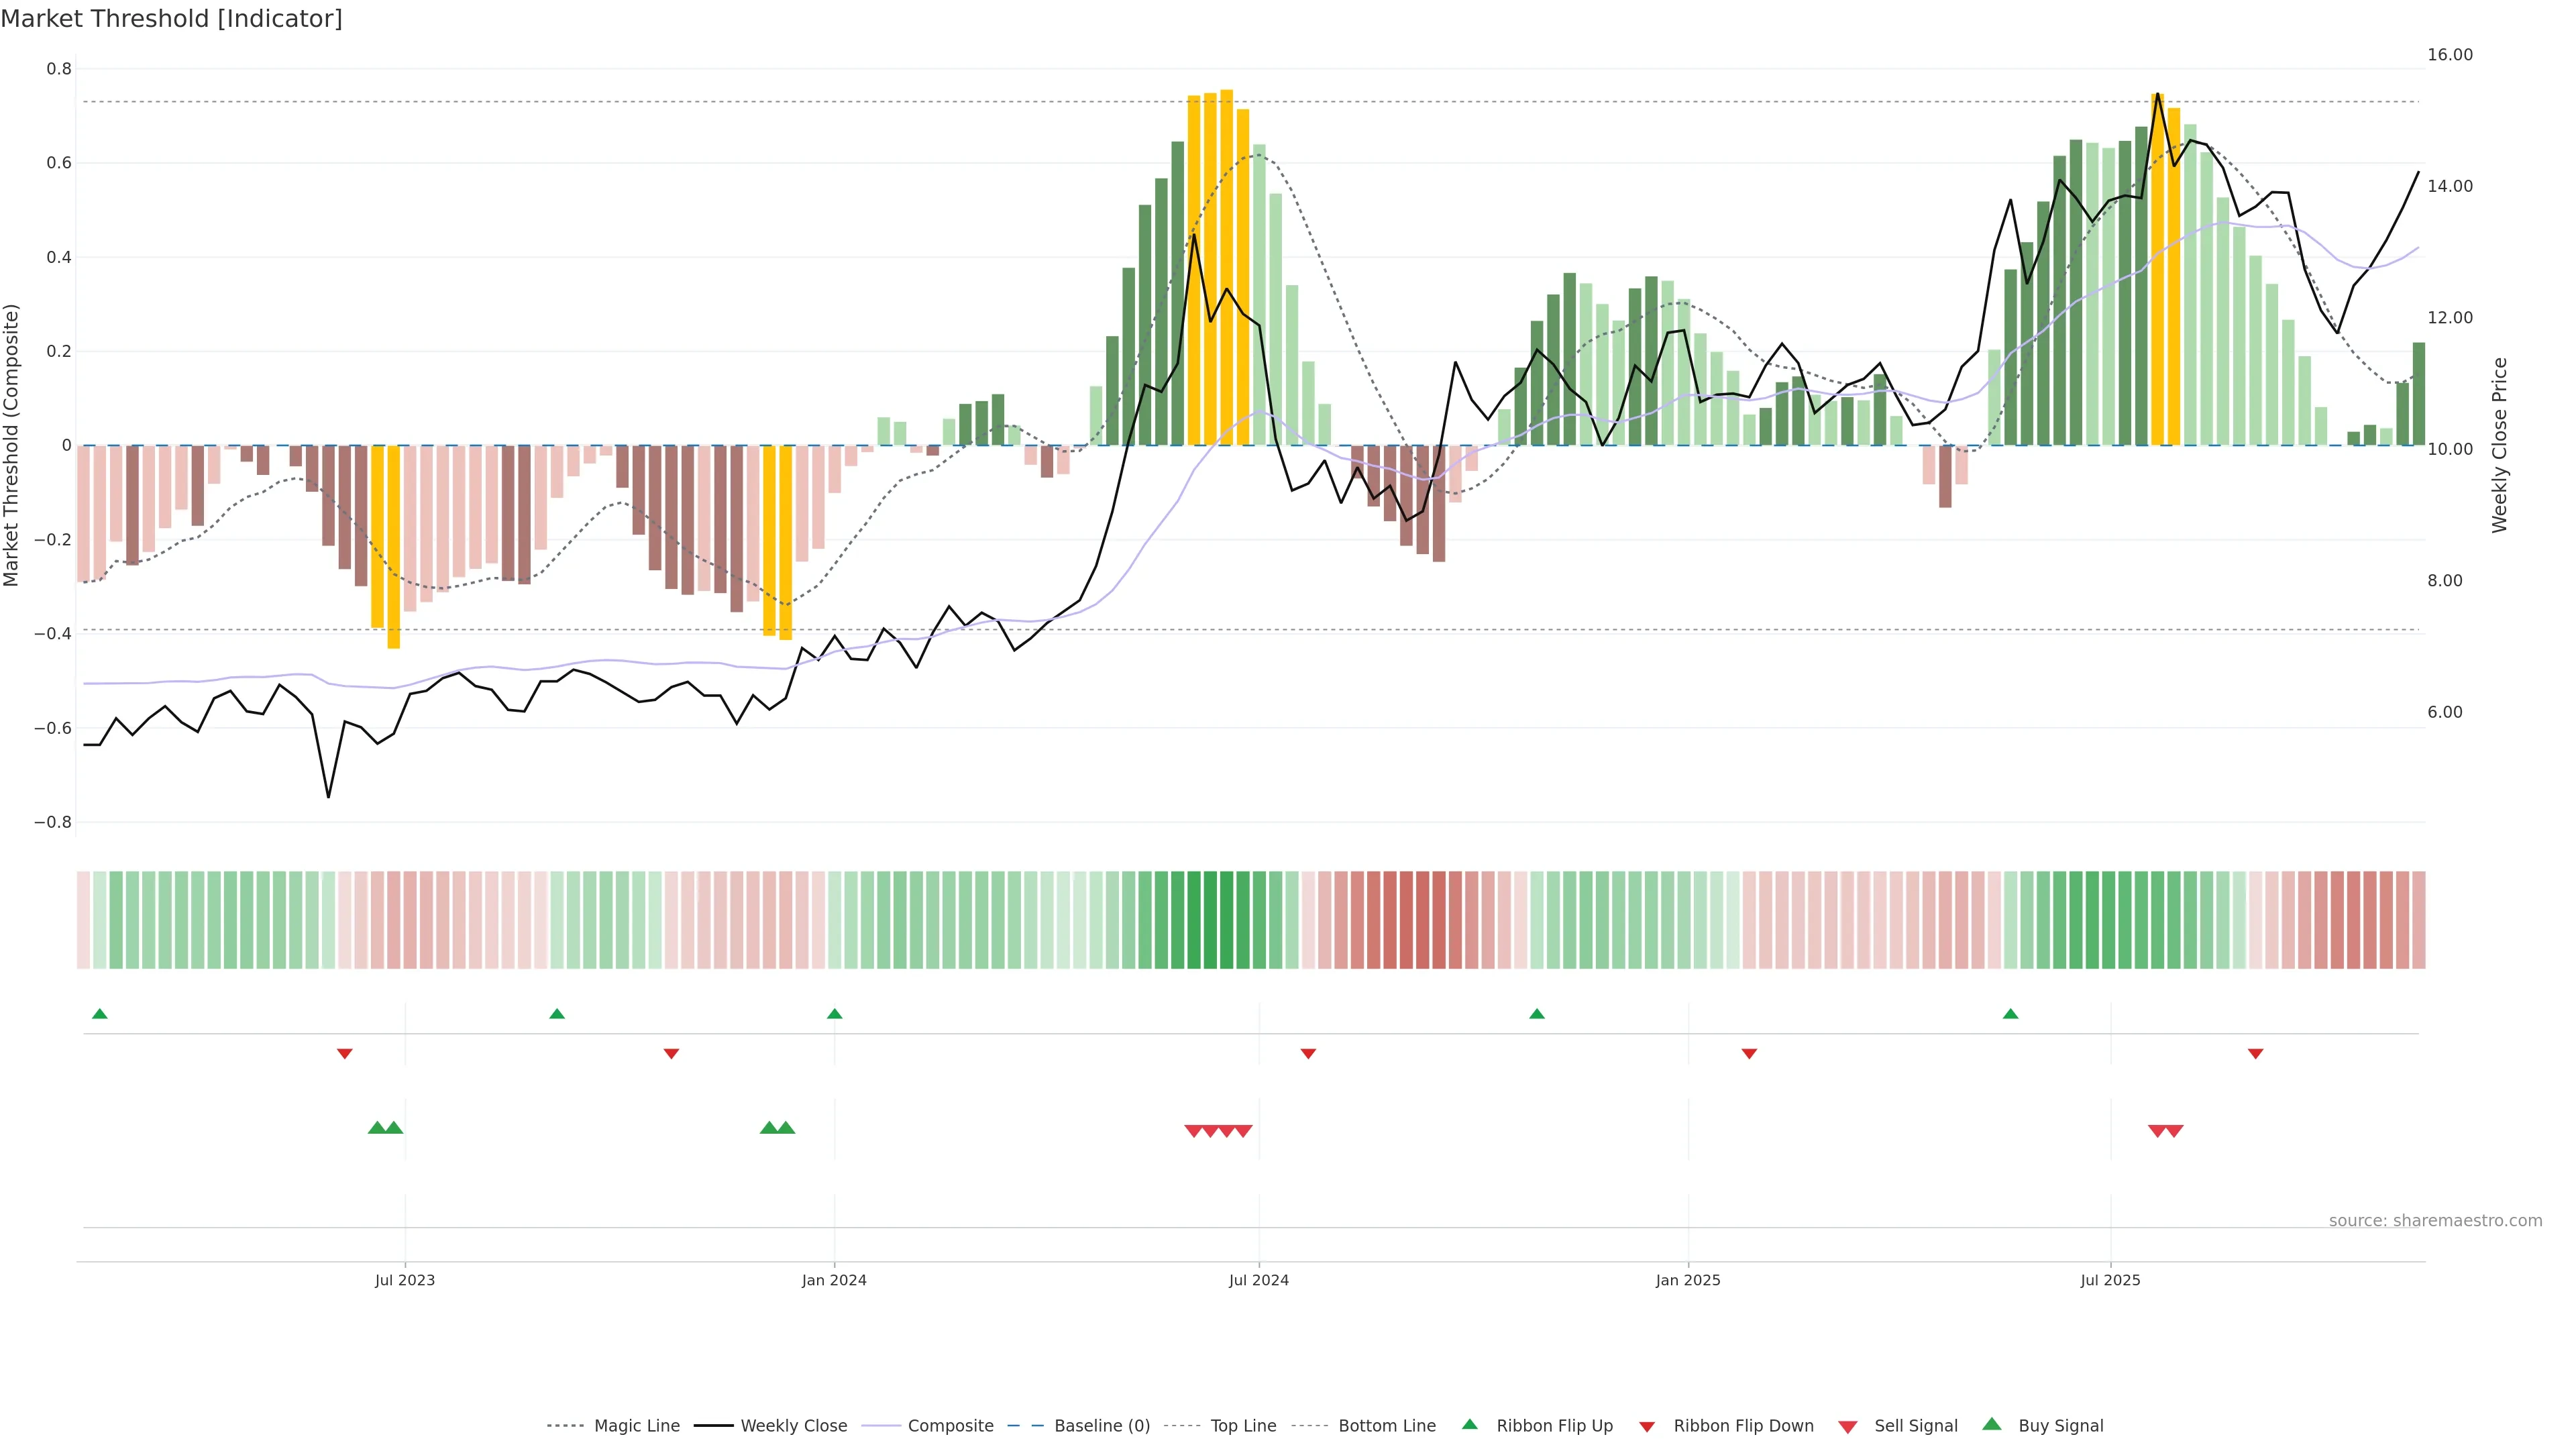Click the ribbon flip down marker before Jul 2023
This screenshot has width=2576, height=1449.
(345, 1053)
